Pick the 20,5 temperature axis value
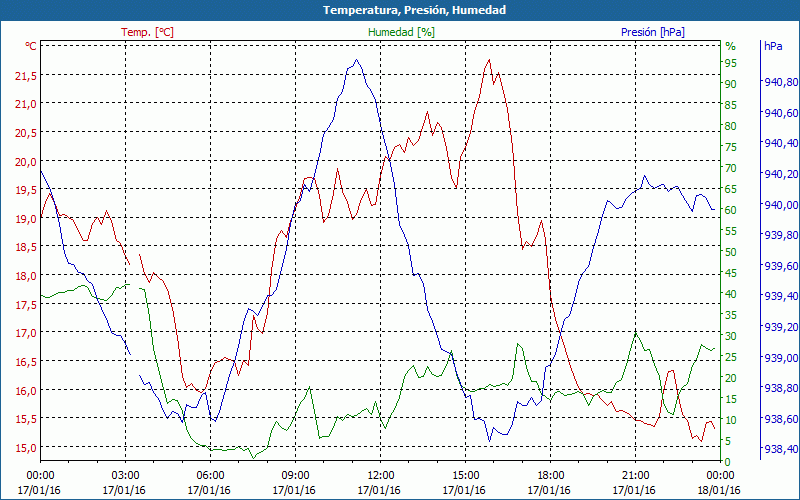Image resolution: width=800 pixels, height=500 pixels. coord(26,133)
